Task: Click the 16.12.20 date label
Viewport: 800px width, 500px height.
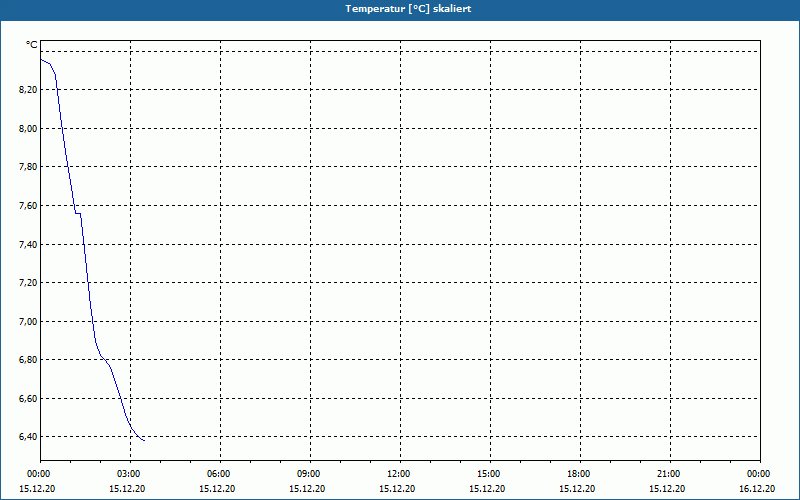Action: 757,488
